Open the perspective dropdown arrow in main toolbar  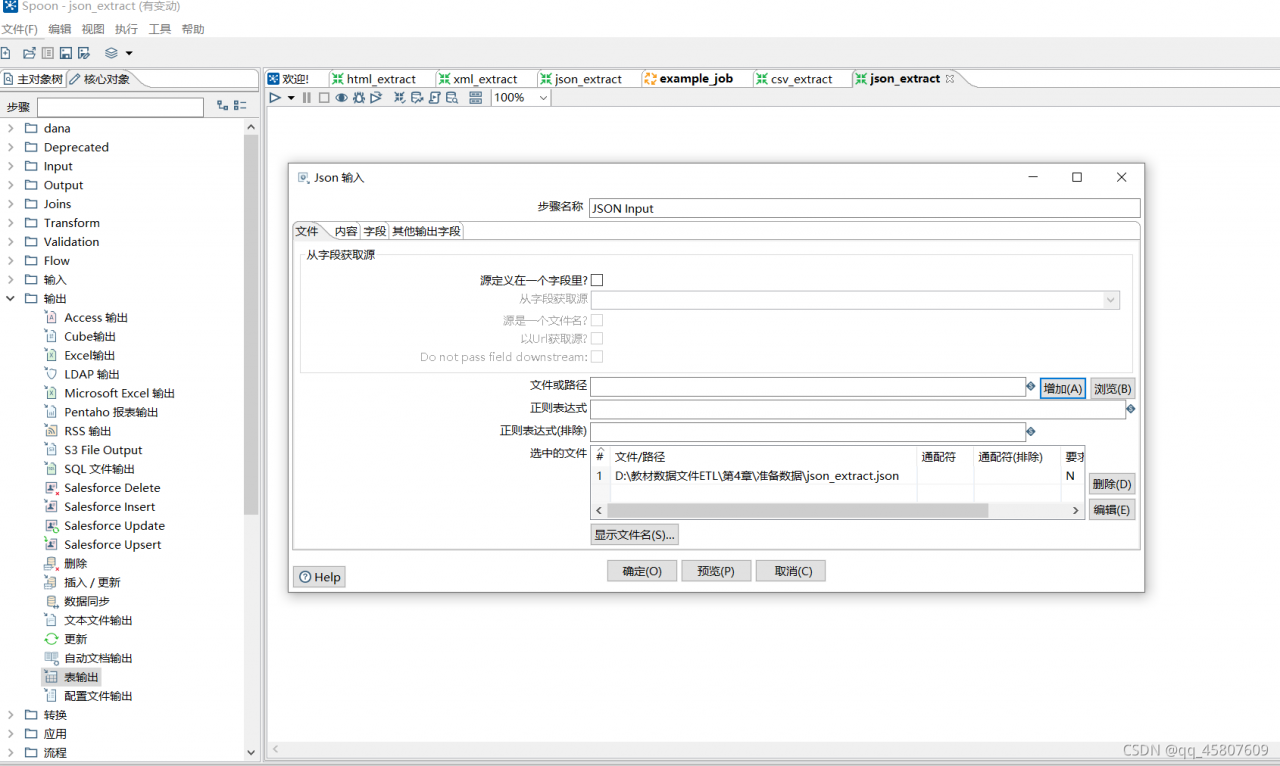pos(129,53)
